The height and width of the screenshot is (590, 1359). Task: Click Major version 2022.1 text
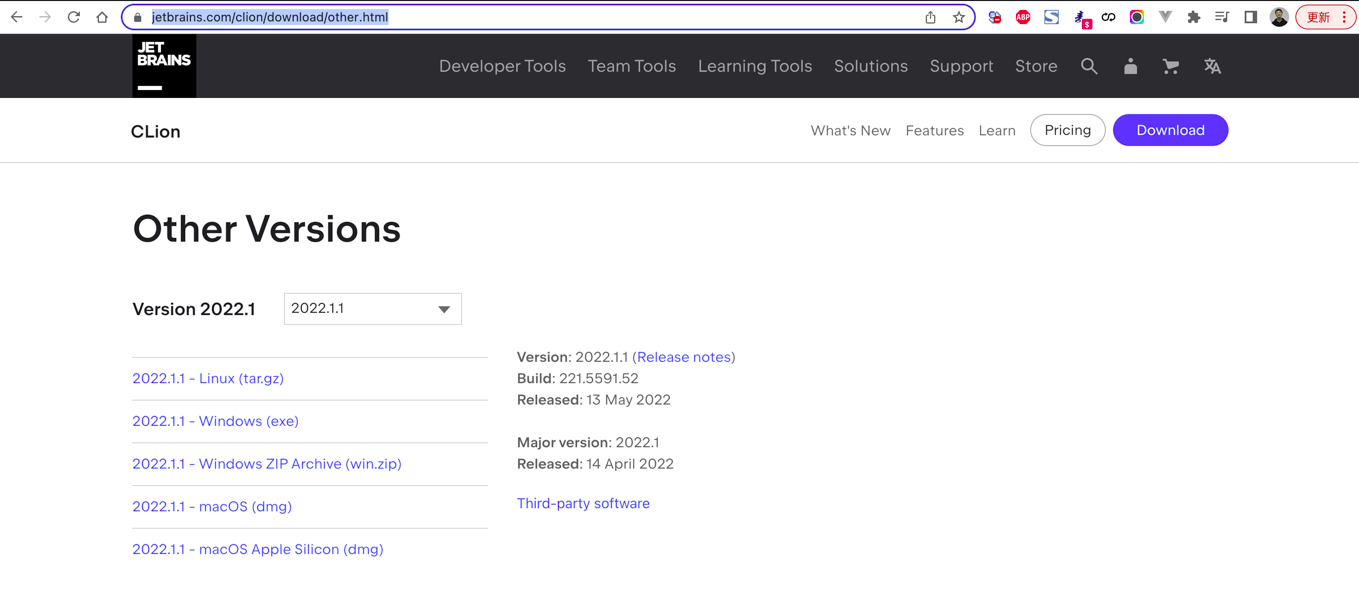pyautogui.click(x=588, y=442)
